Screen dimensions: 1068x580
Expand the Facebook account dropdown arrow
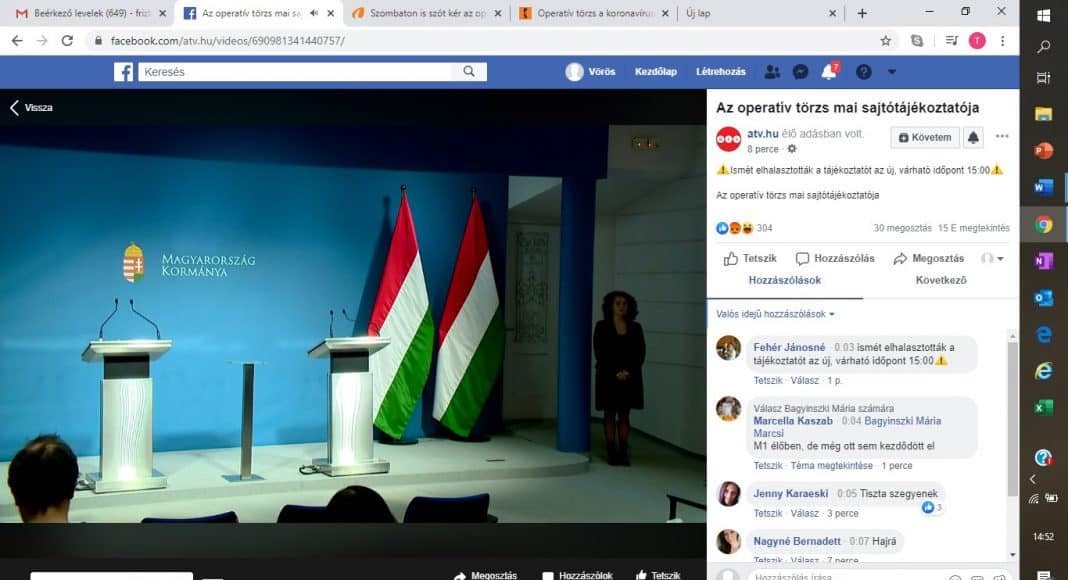(x=892, y=71)
